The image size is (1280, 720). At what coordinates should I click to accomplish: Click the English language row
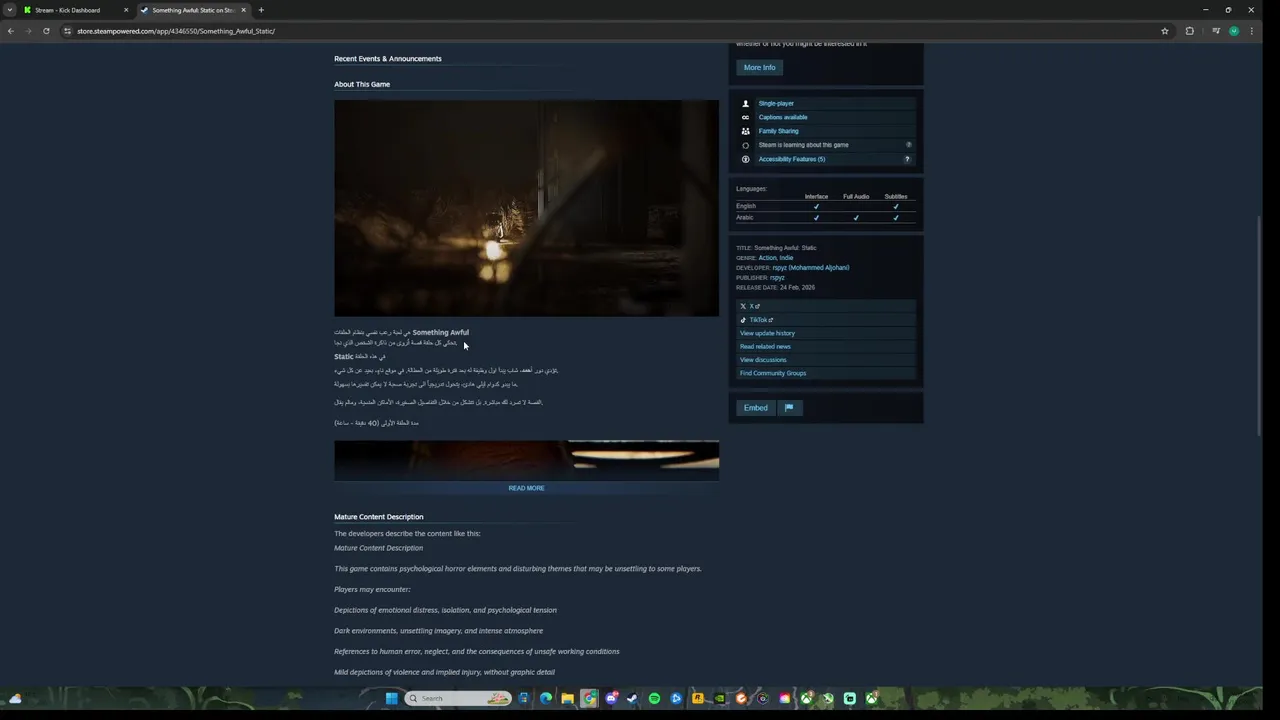click(x=825, y=206)
